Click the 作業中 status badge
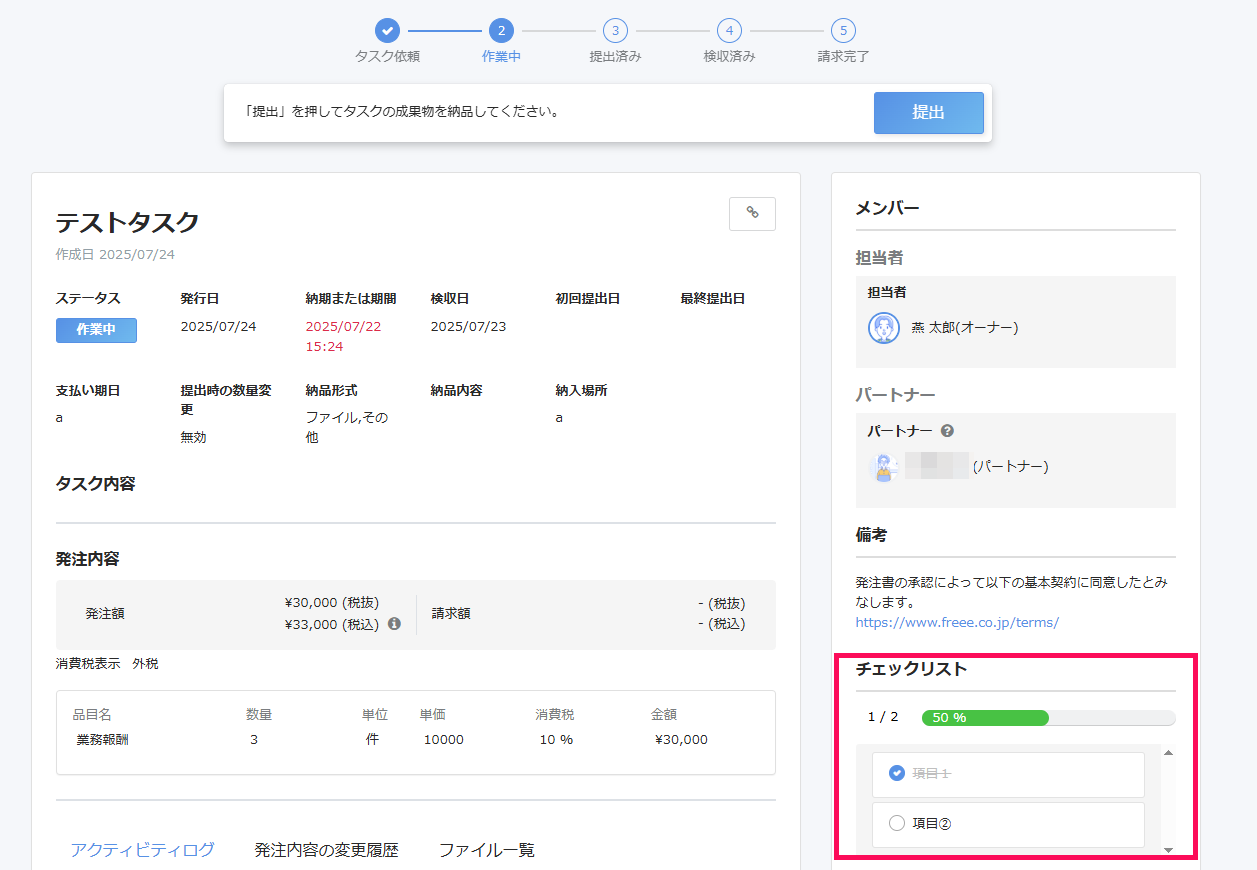This screenshot has height=870, width=1257. (96, 330)
